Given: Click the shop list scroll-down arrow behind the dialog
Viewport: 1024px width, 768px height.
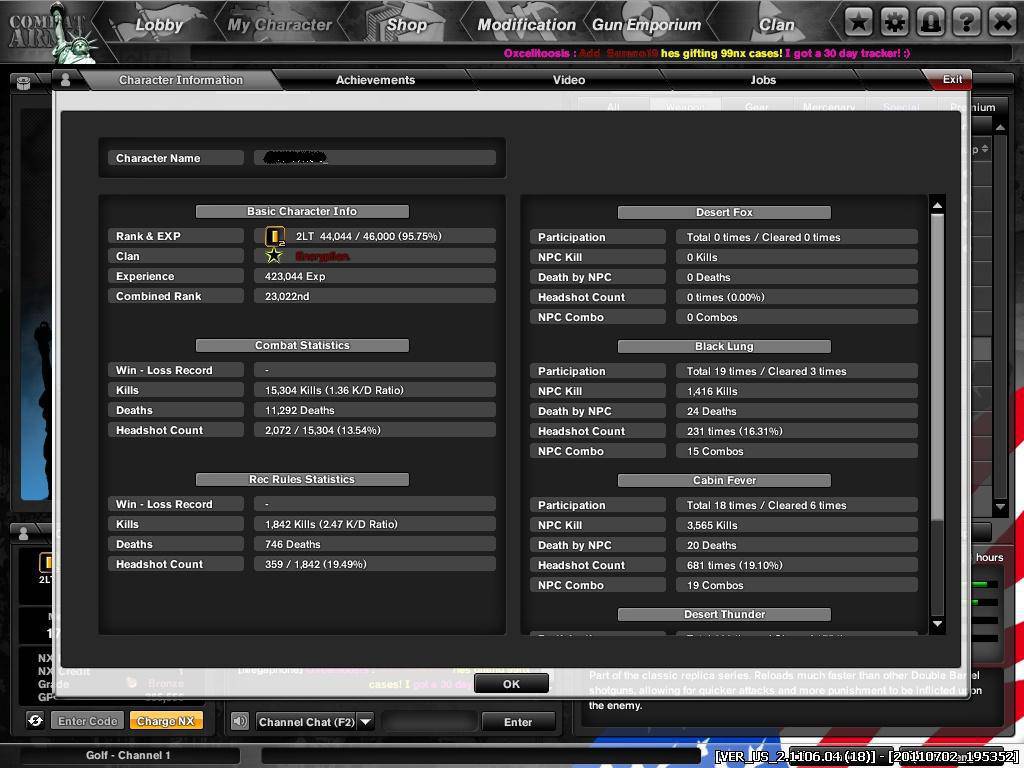Looking at the screenshot, I should (1000, 506).
